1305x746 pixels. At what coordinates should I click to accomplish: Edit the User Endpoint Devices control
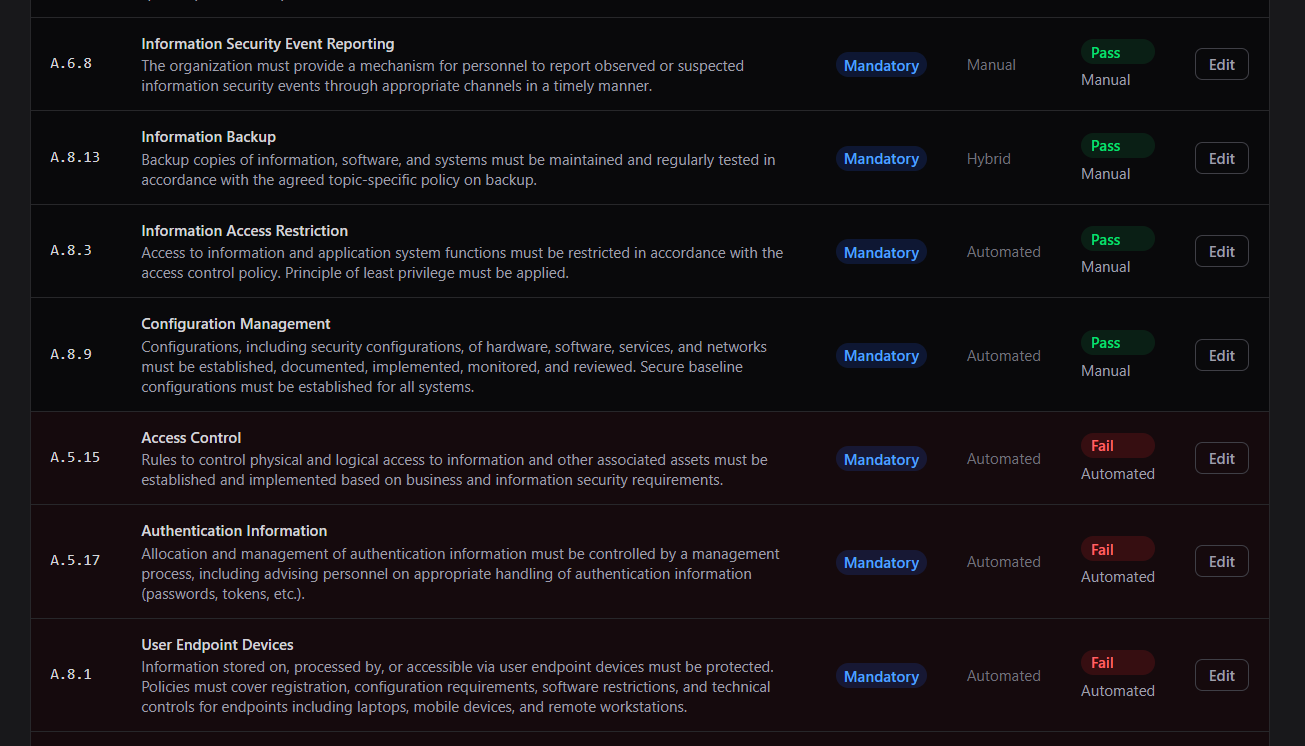pos(1221,675)
